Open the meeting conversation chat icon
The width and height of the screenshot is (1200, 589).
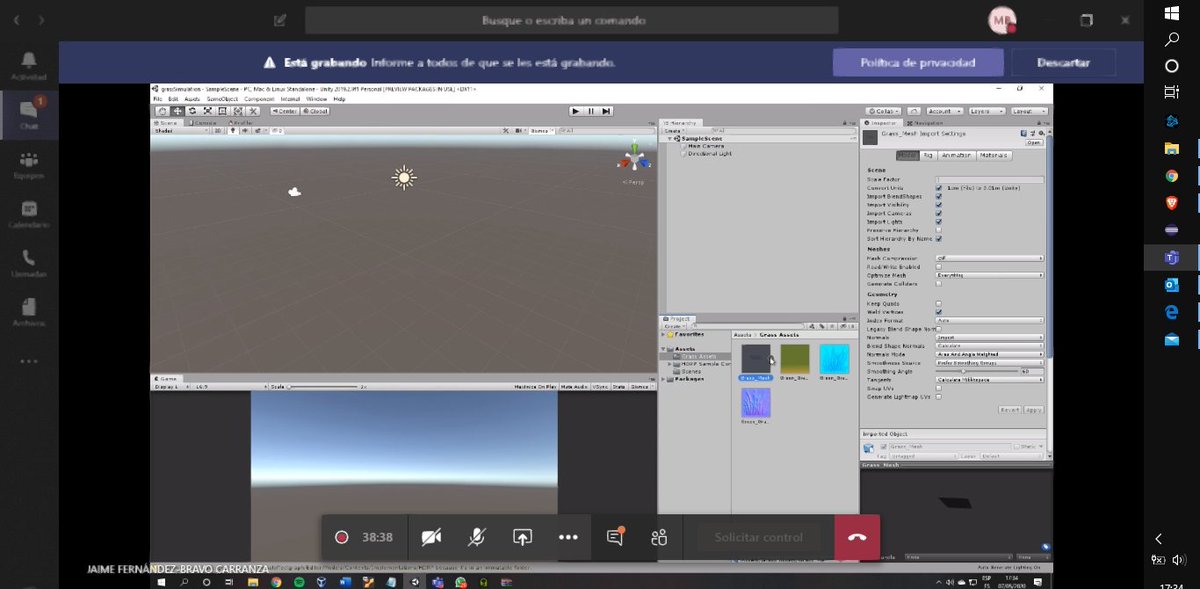click(x=614, y=537)
